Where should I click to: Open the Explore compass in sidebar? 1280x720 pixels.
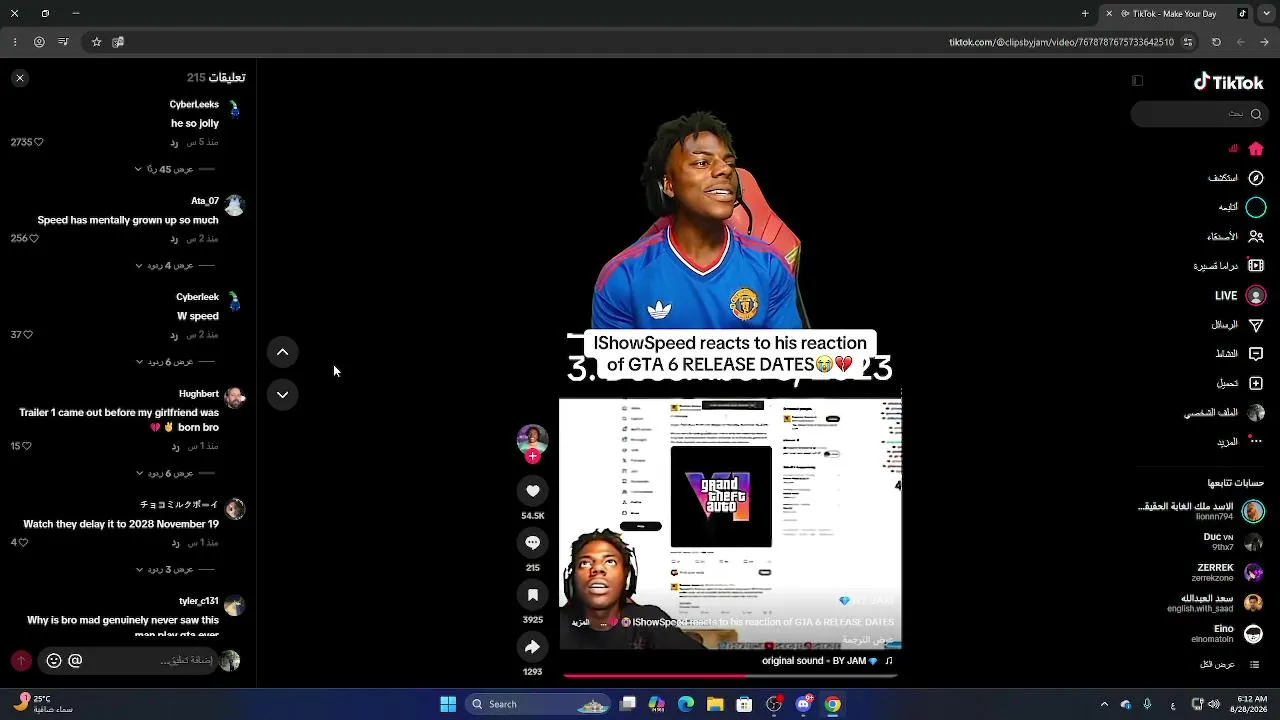(1256, 178)
